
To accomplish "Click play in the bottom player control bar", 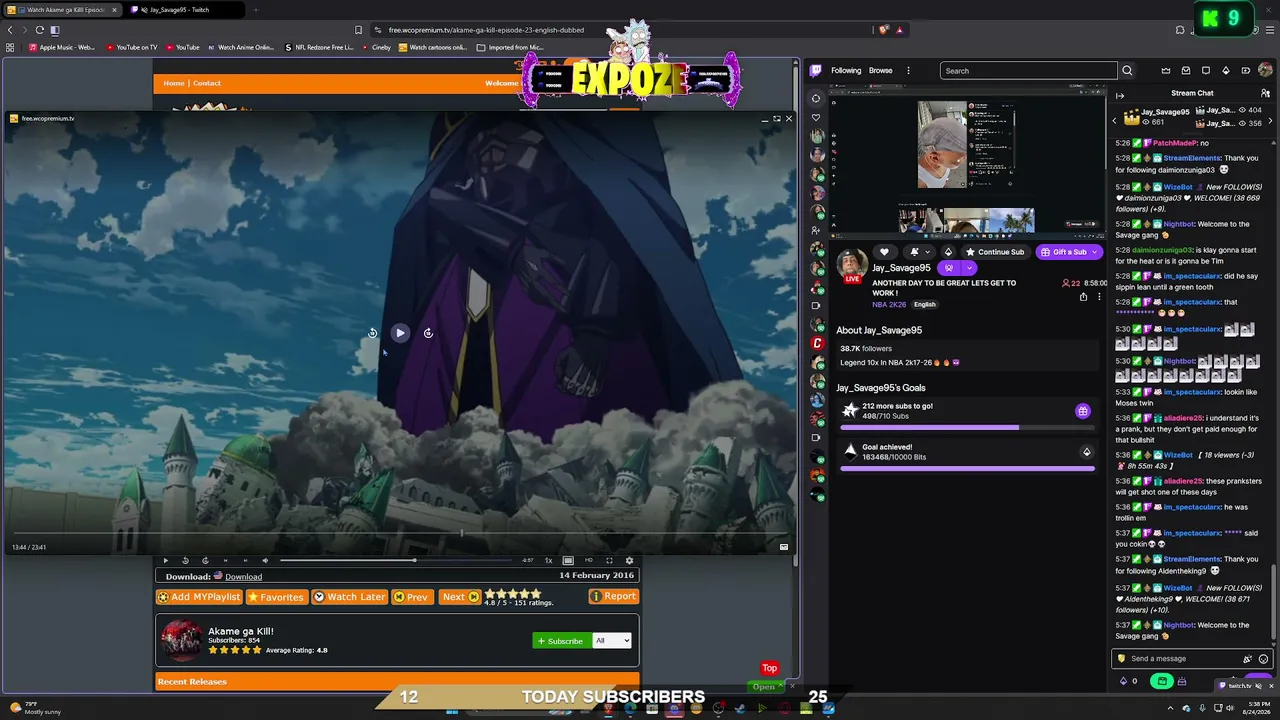I will tap(166, 561).
